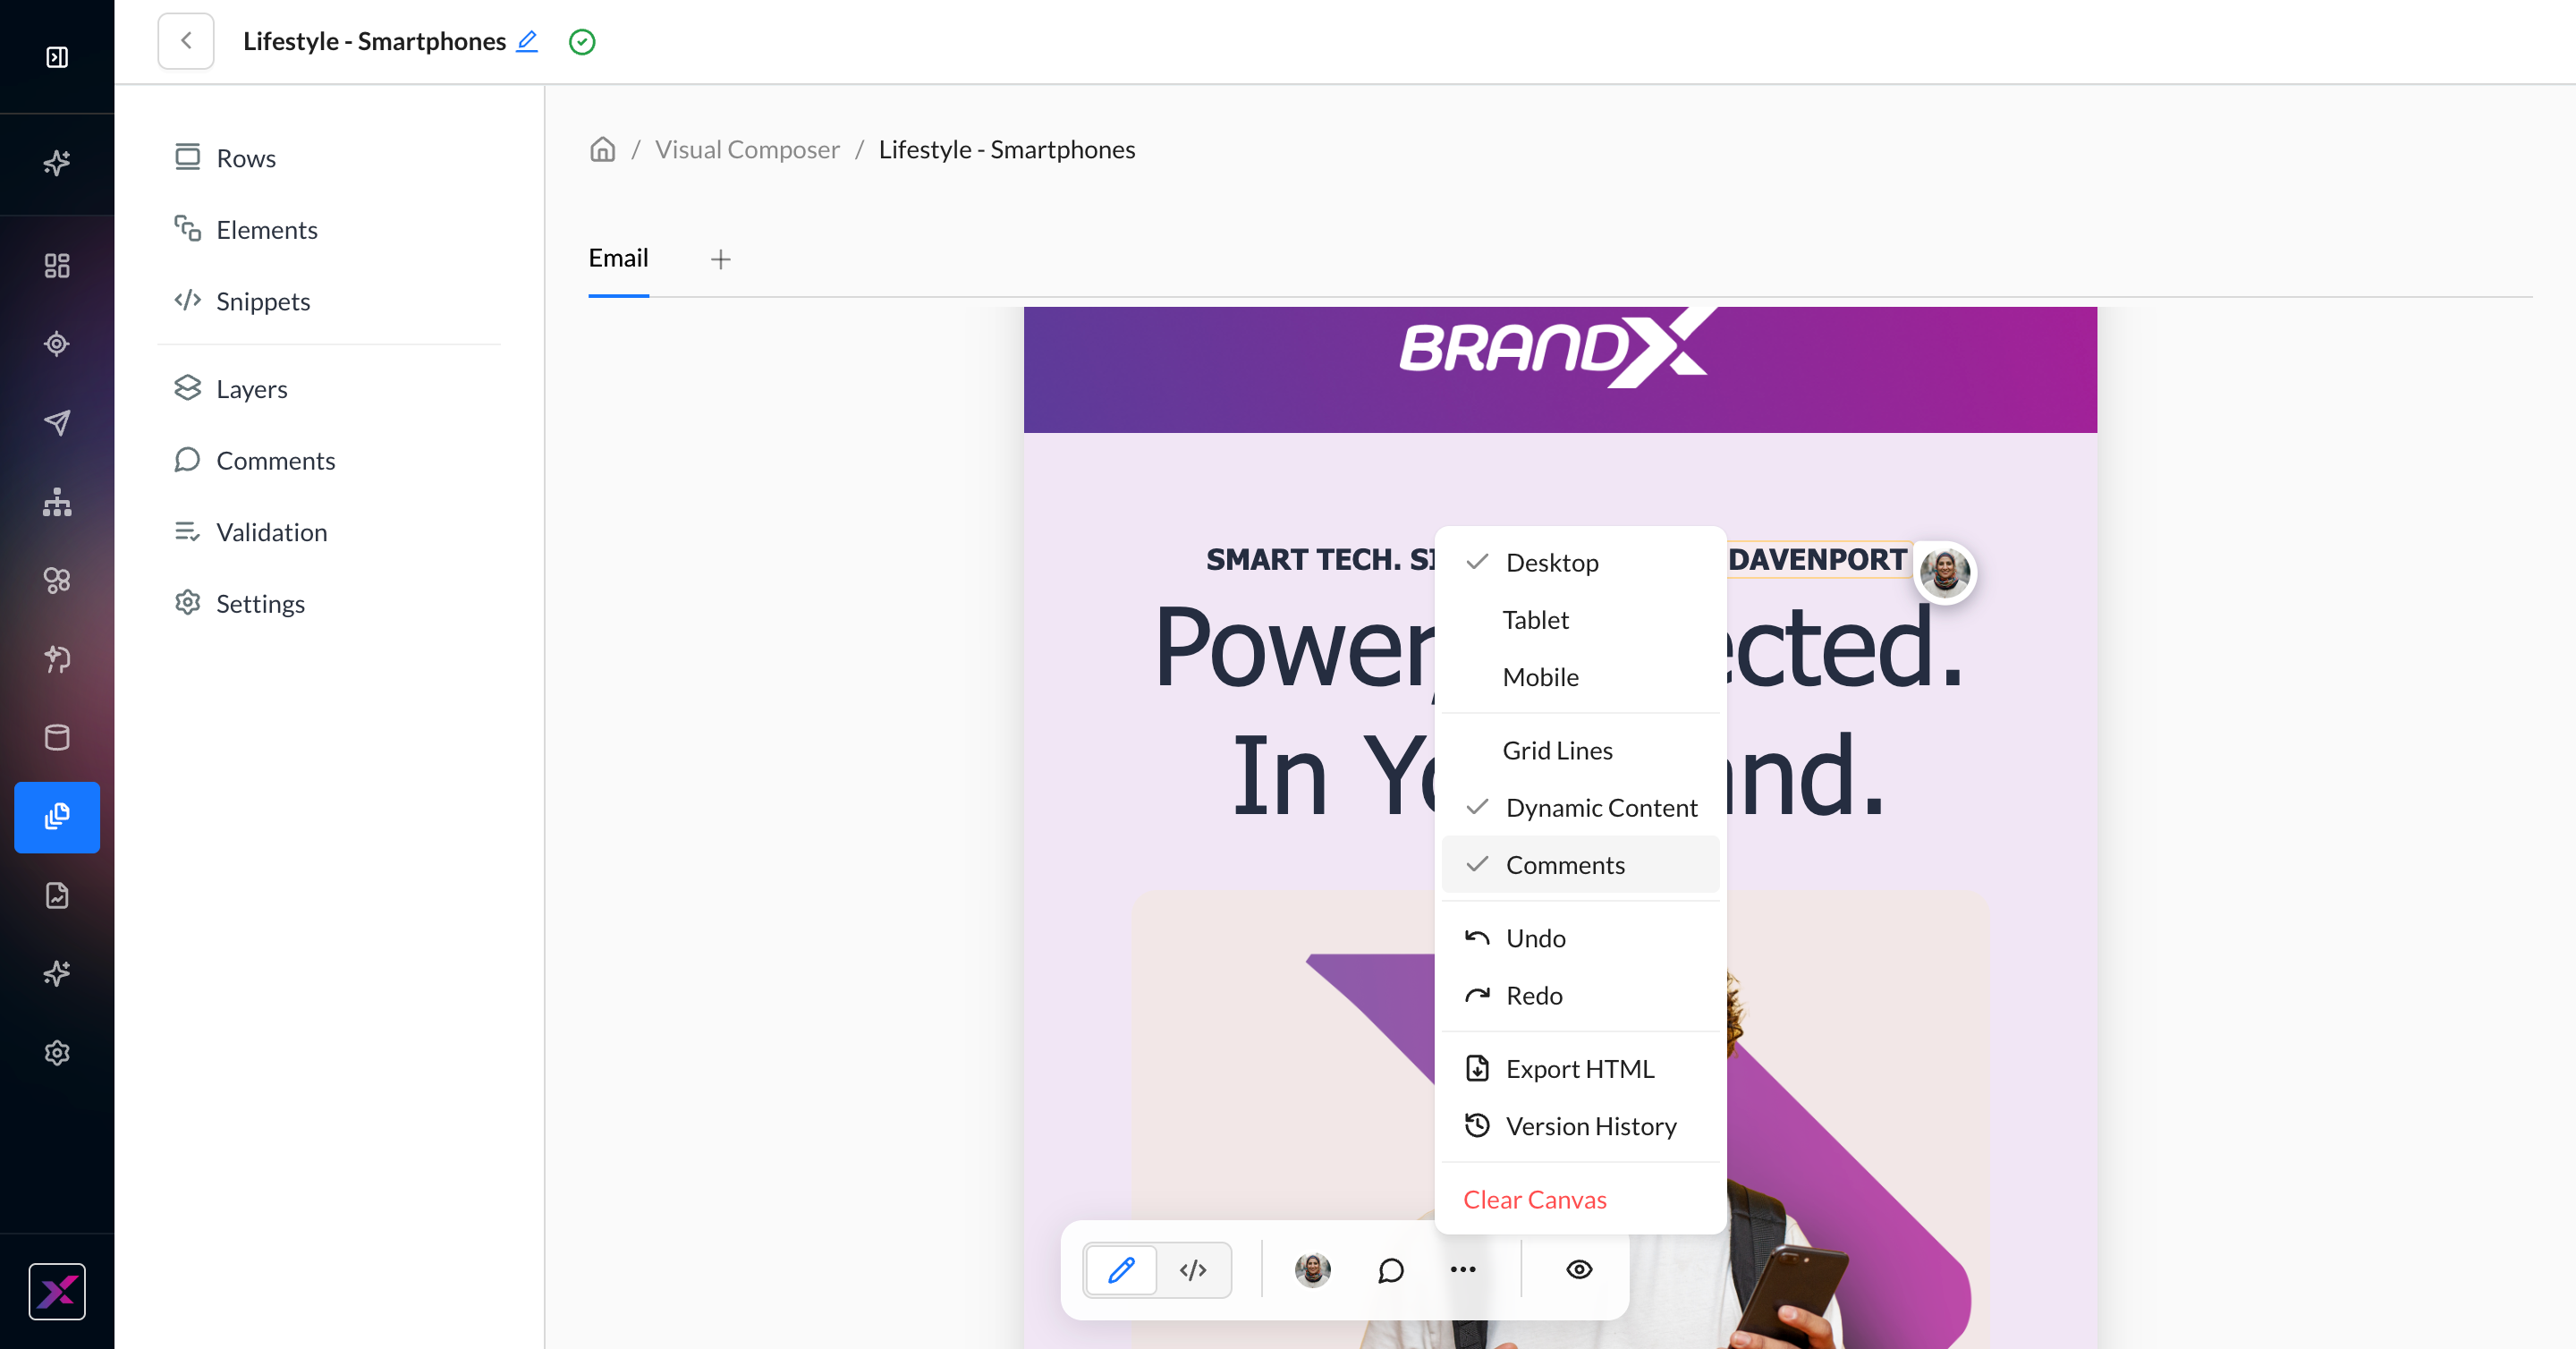
Task: Switch preview to Tablet view
Action: click(1580, 620)
